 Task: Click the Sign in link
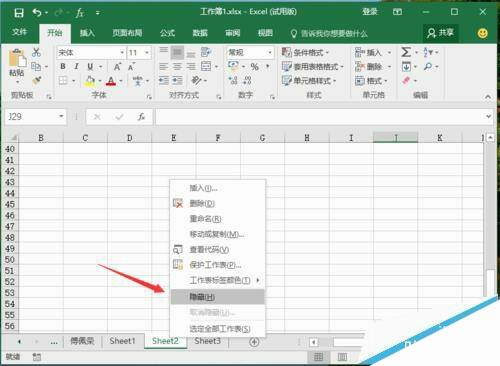point(370,12)
